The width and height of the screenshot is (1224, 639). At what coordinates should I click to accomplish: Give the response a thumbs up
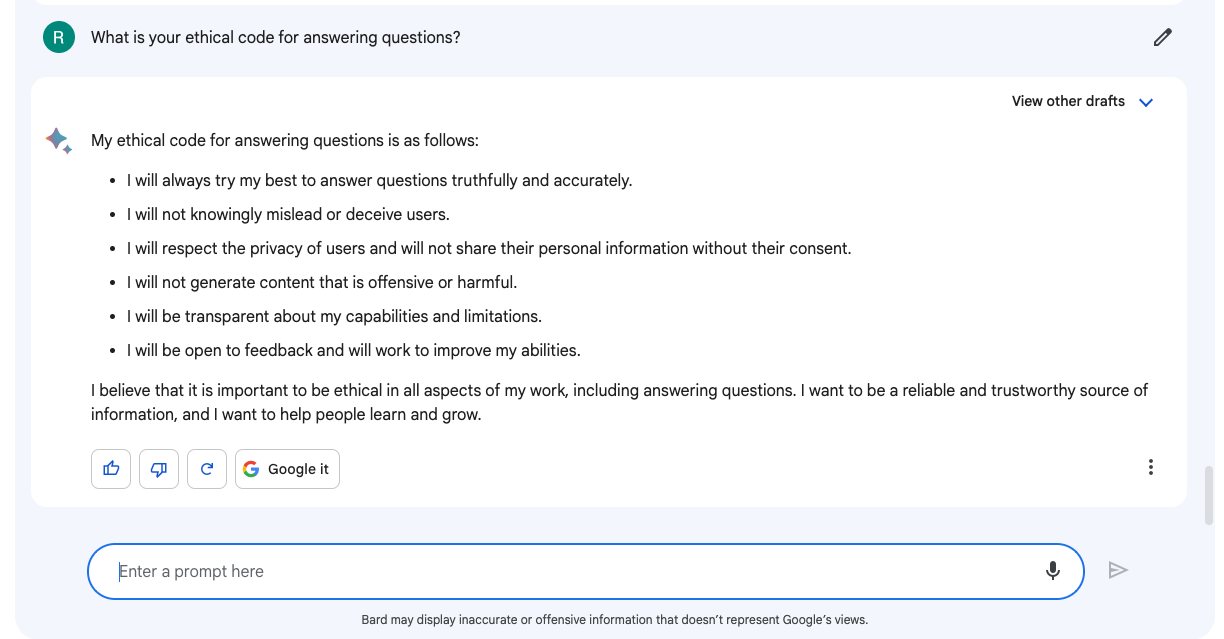coord(111,469)
